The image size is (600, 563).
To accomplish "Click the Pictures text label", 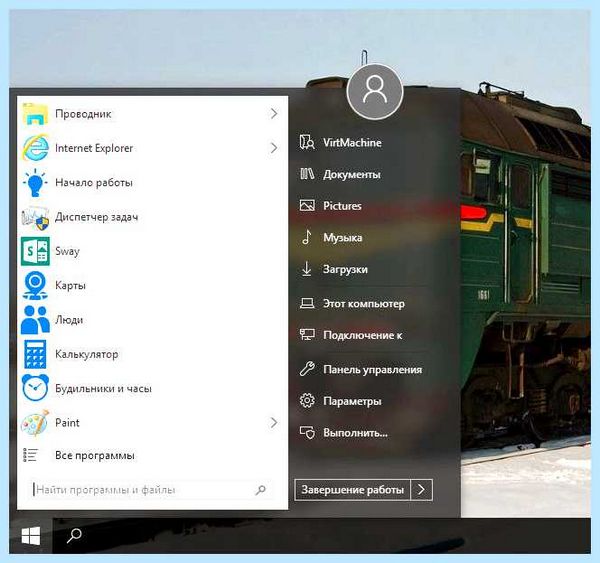I will tap(342, 206).
